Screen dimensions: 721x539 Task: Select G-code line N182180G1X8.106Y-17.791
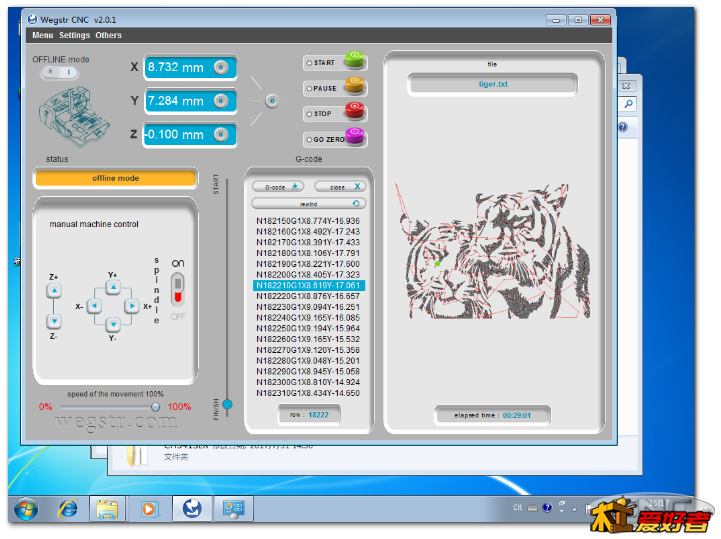pyautogui.click(x=308, y=253)
